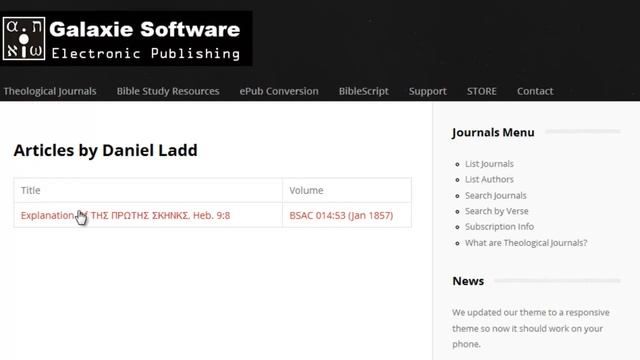Open the Explanation Heb. 9:8 article link
The width and height of the screenshot is (640, 360).
125,215
